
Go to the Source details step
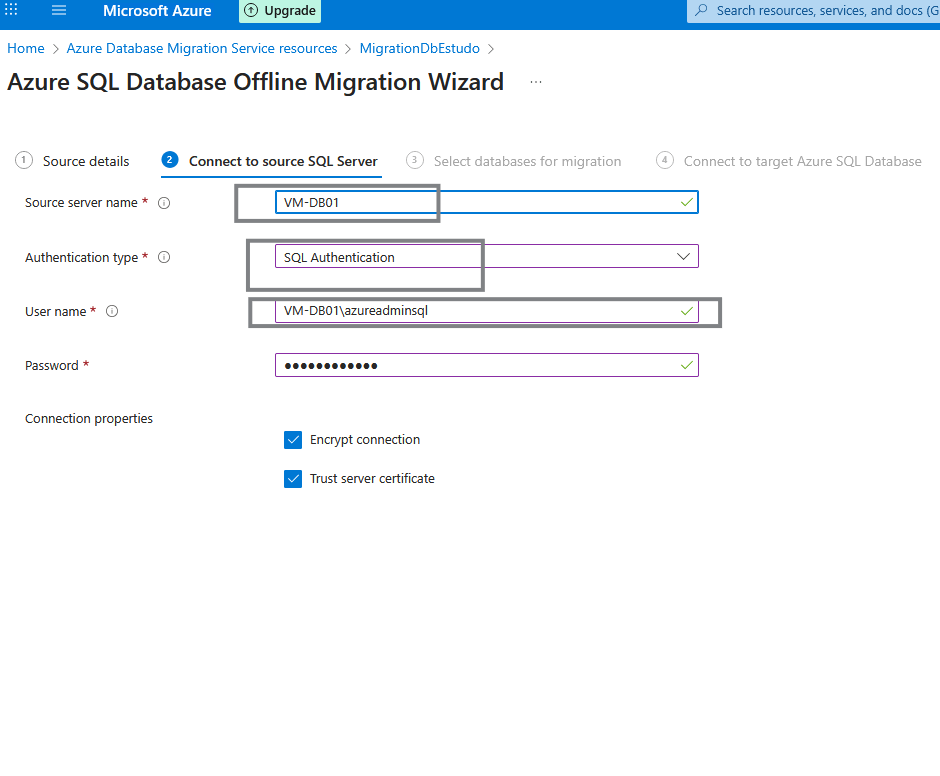tap(86, 161)
